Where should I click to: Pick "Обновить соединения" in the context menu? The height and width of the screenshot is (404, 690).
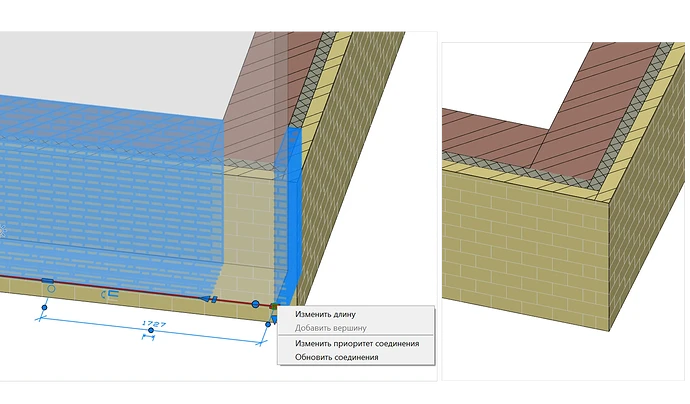tap(337, 357)
